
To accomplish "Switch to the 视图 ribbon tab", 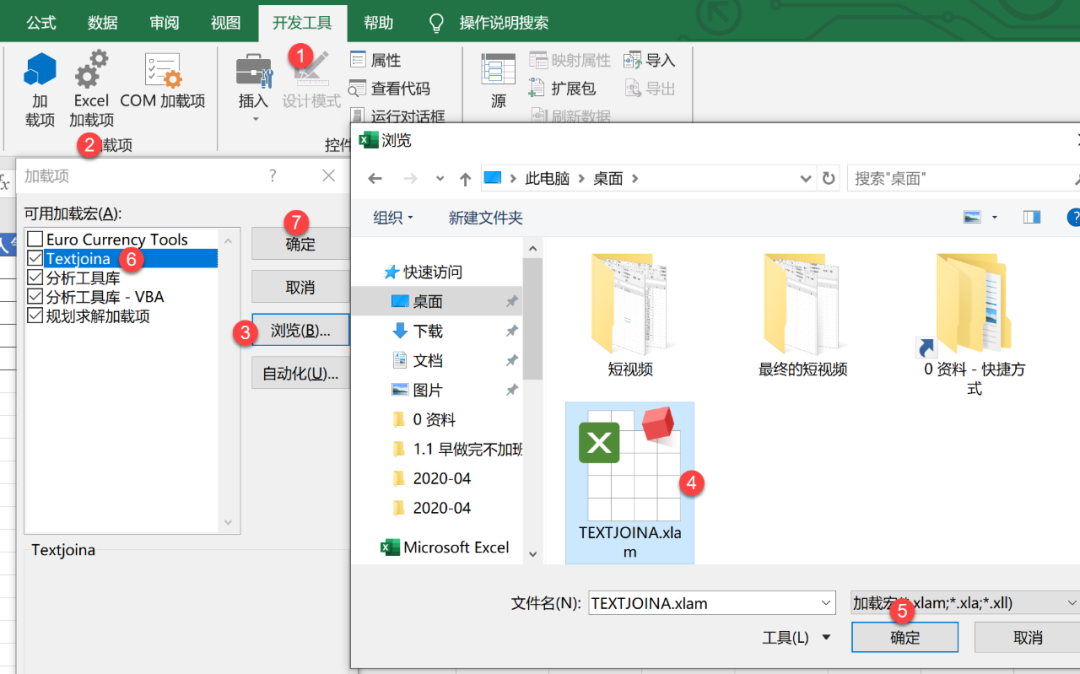I will pos(224,21).
